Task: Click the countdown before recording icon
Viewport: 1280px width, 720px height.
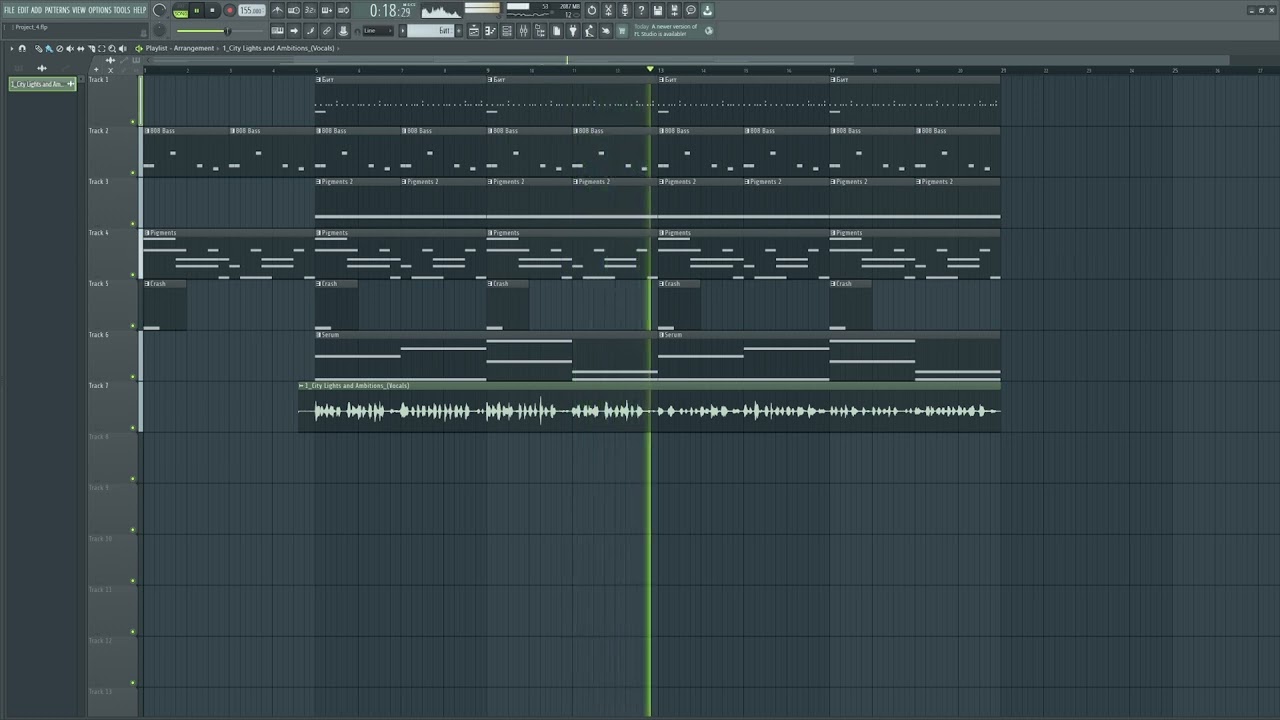Action: (x=310, y=10)
